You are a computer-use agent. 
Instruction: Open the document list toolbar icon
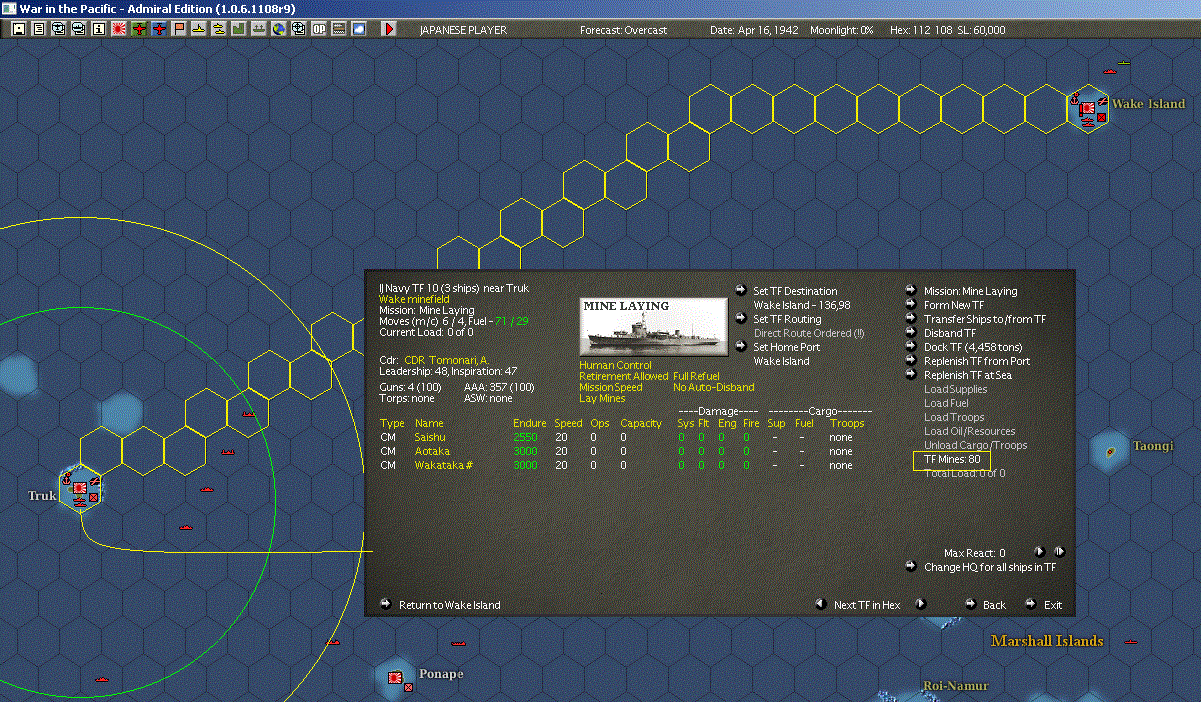[38, 29]
